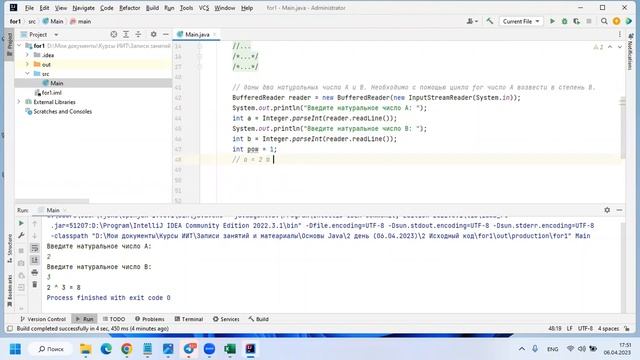This screenshot has width=640, height=360.
Task: Toggle Soft-Wrap icon in Run console
Action: [35, 248]
